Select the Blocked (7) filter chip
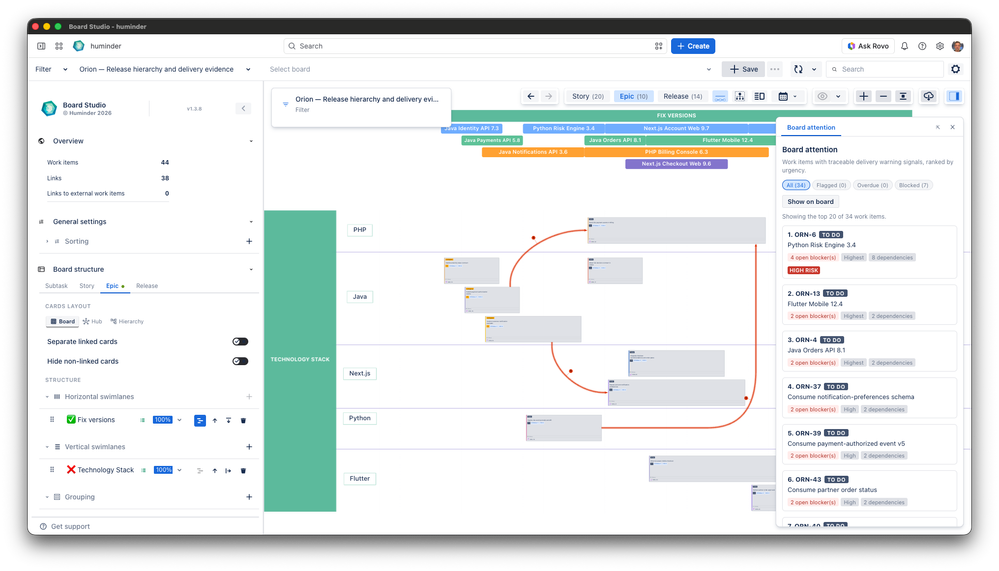 [x=913, y=185]
